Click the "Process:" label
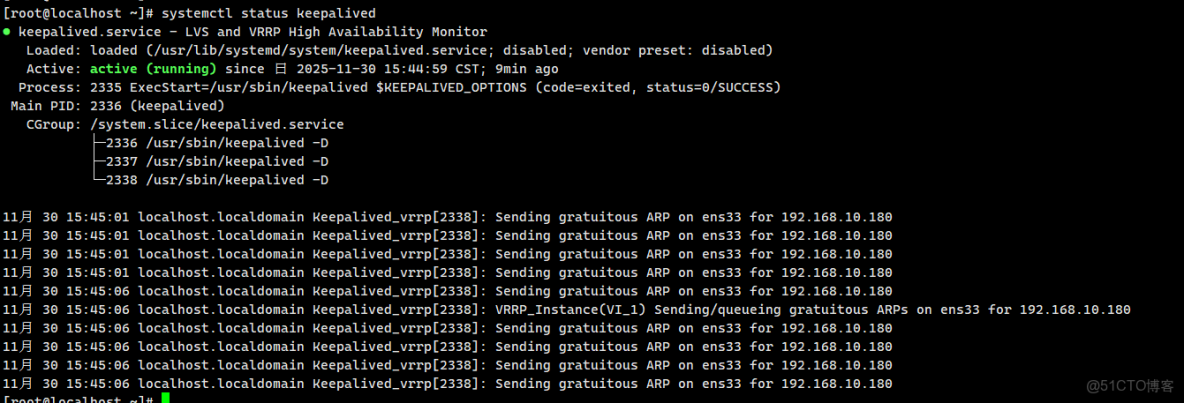This screenshot has height=403, width=1184. [x=50, y=87]
